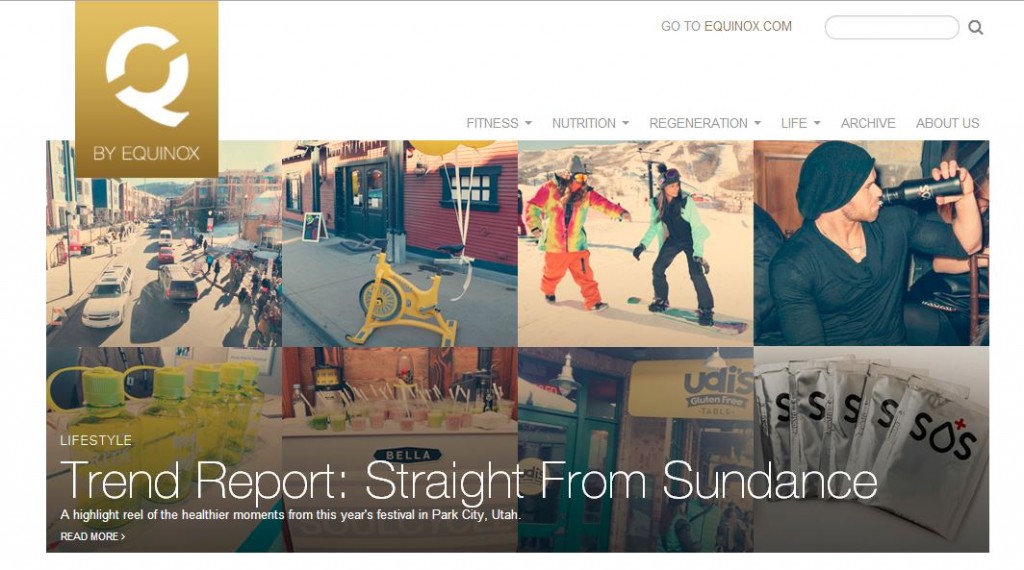
Task: Click the Park City street traffic photo
Action: coord(164,261)
